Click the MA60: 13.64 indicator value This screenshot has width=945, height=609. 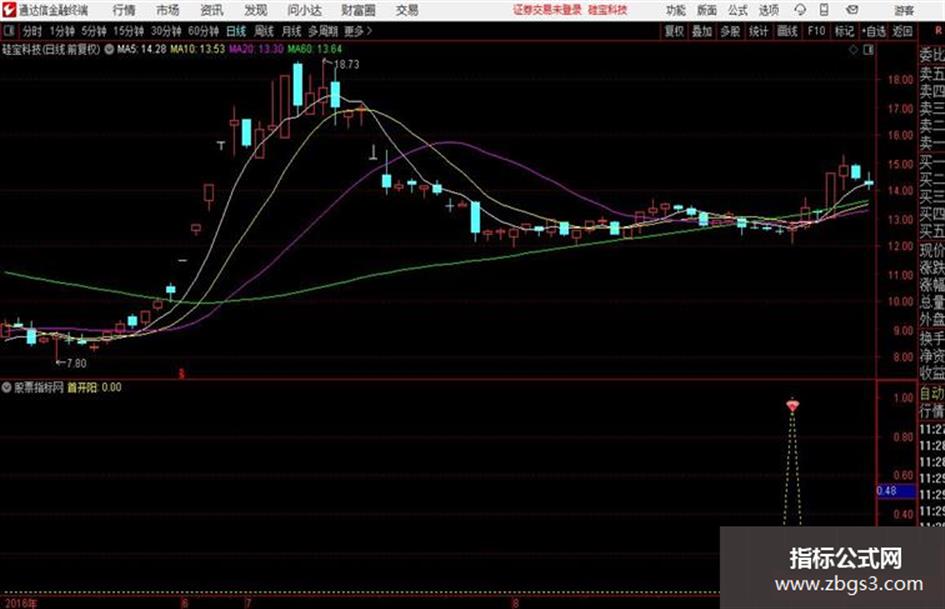315,49
